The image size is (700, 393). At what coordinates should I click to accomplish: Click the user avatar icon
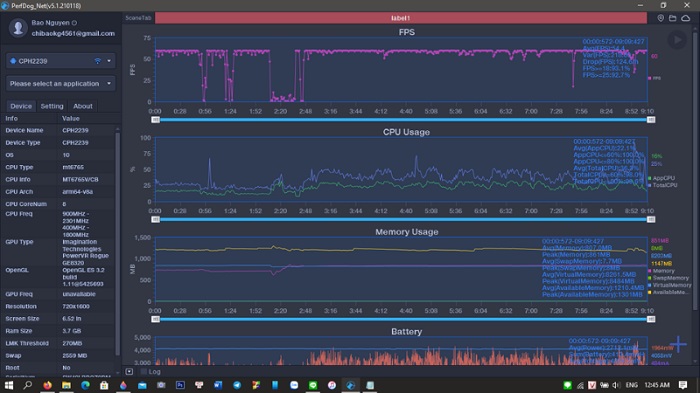[x=18, y=28]
